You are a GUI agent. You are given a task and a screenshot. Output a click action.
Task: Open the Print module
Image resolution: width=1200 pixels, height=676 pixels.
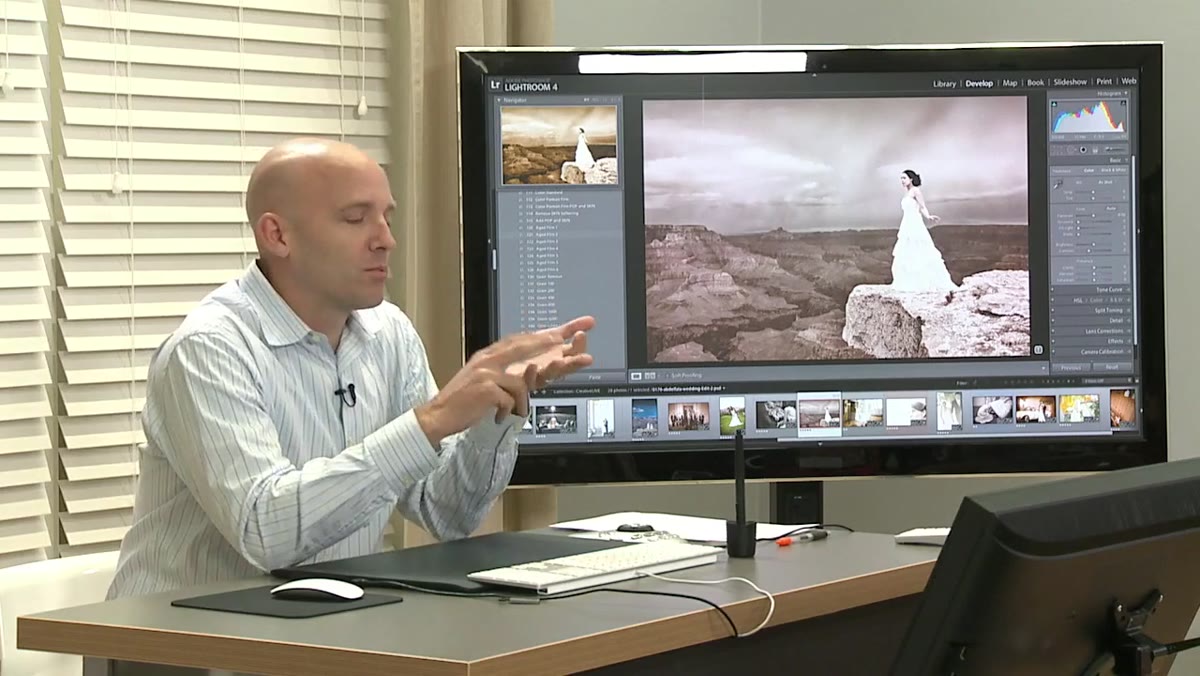[x=1104, y=82]
